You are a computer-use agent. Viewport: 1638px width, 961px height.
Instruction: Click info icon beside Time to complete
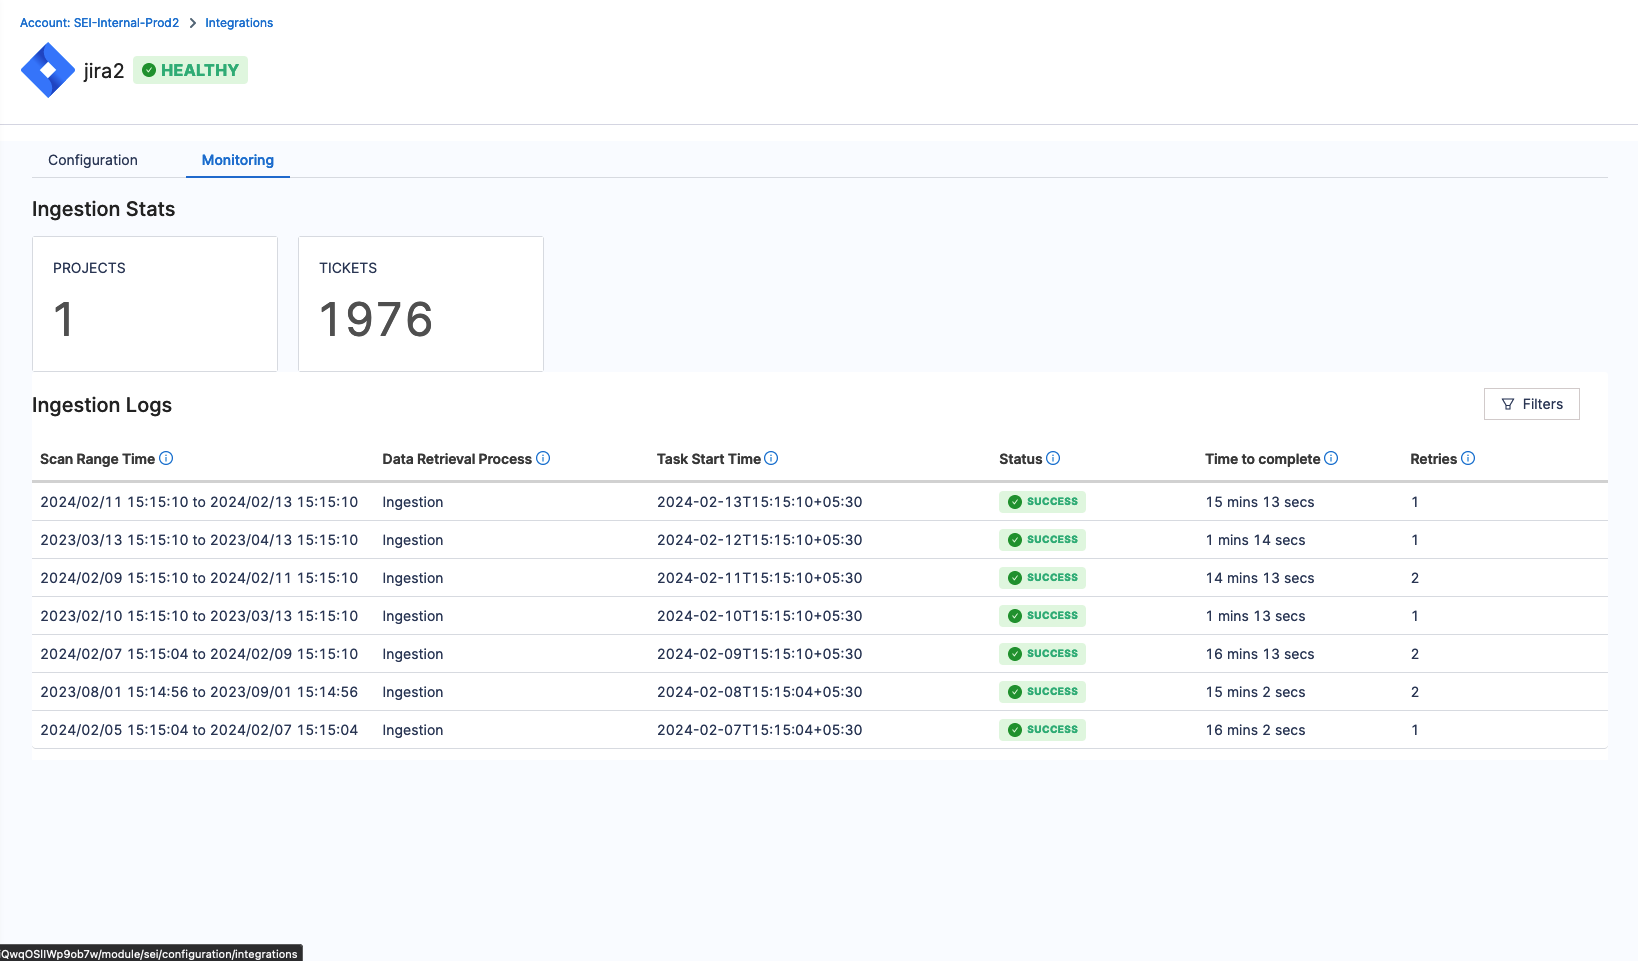[1331, 458]
